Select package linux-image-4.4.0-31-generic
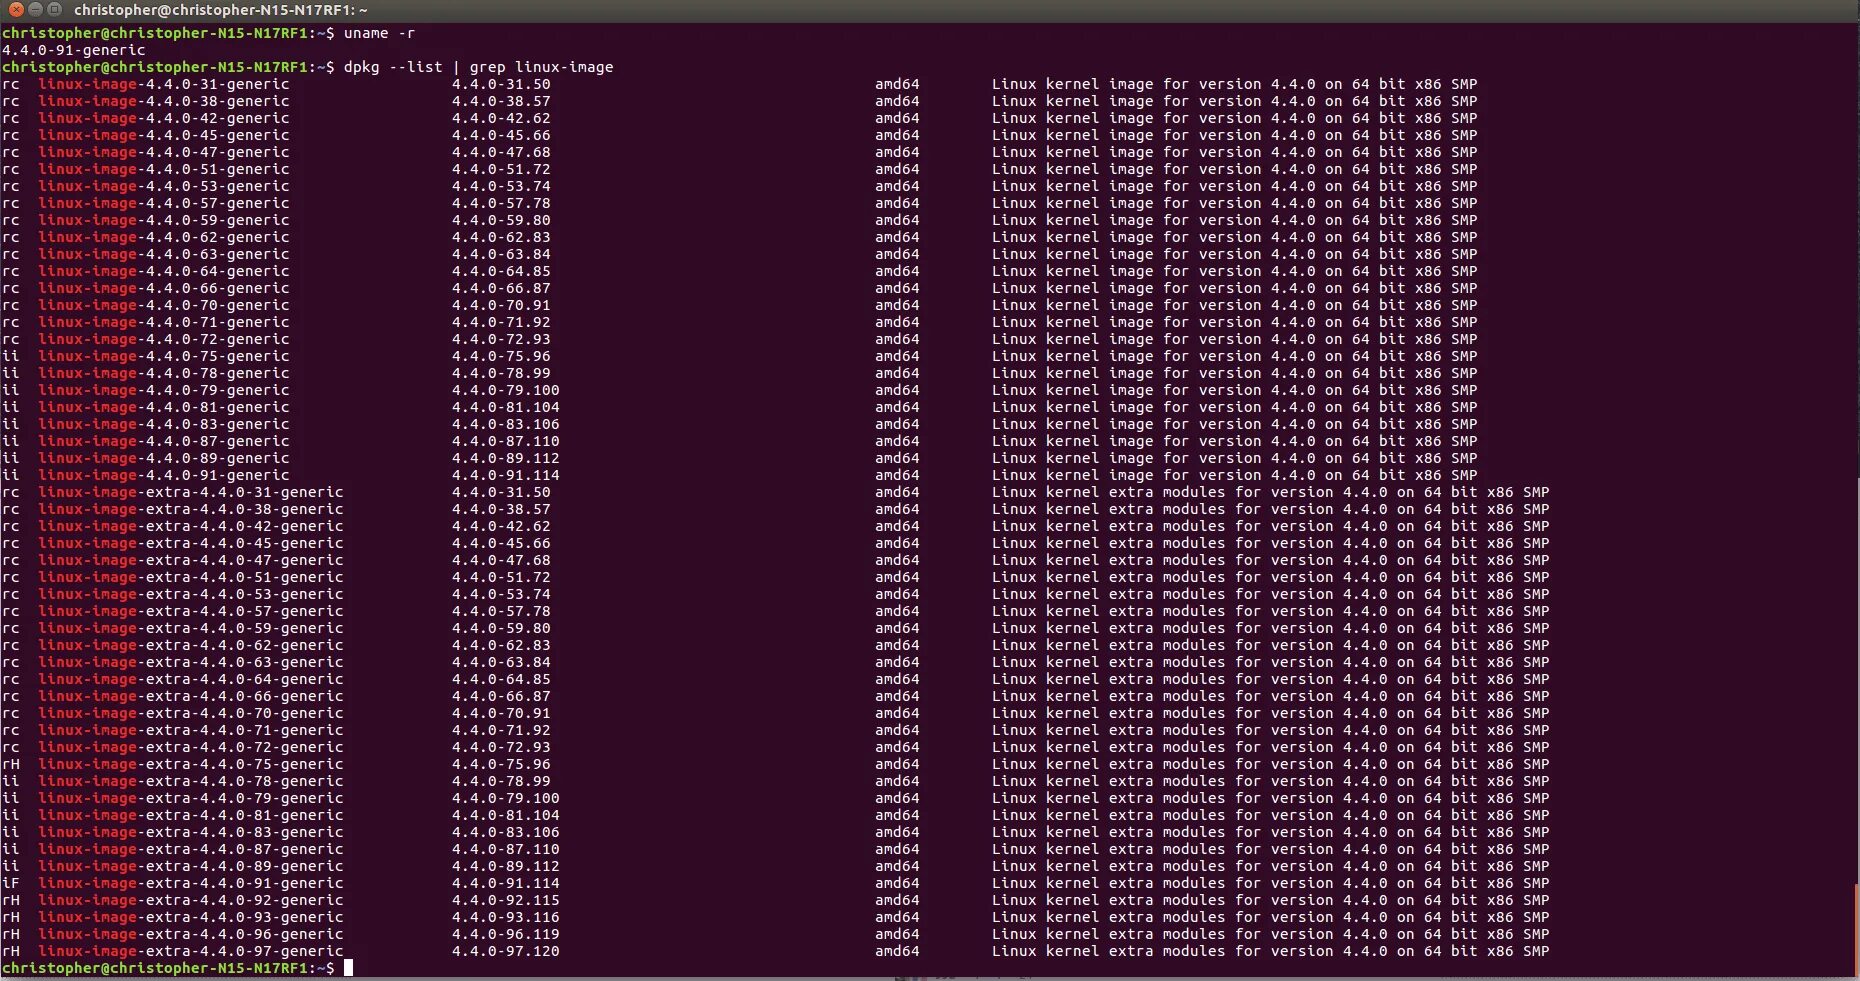Screen dimensions: 1860x981 [x=164, y=84]
